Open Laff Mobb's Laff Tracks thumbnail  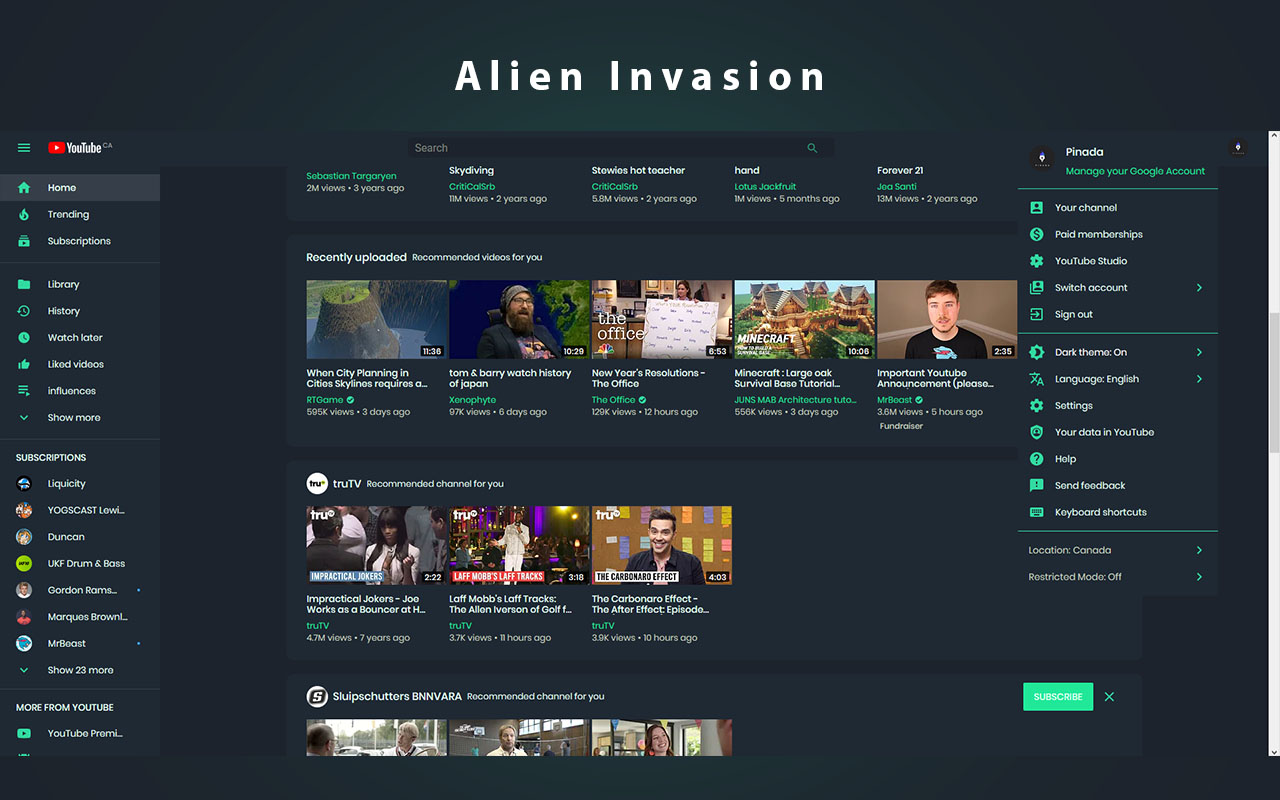tap(519, 545)
